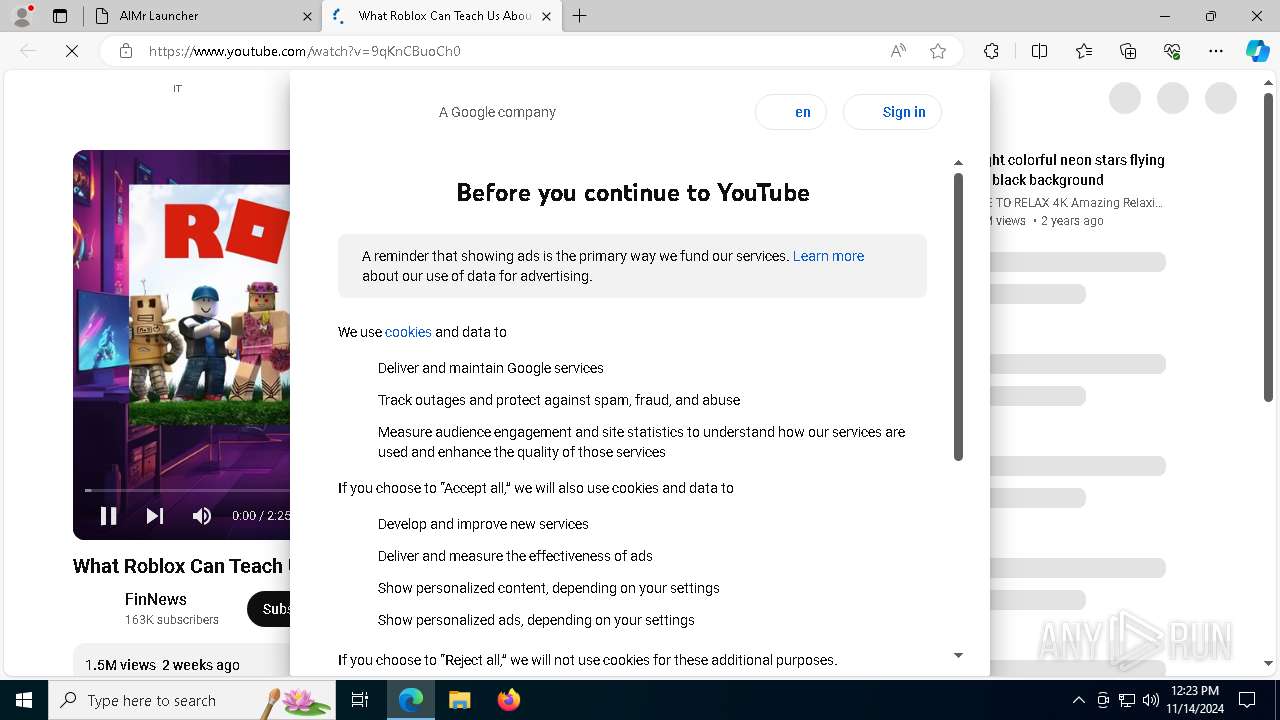The height and width of the screenshot is (720, 1280).
Task: Close the What Roblox Can Teach tab
Action: (546, 16)
